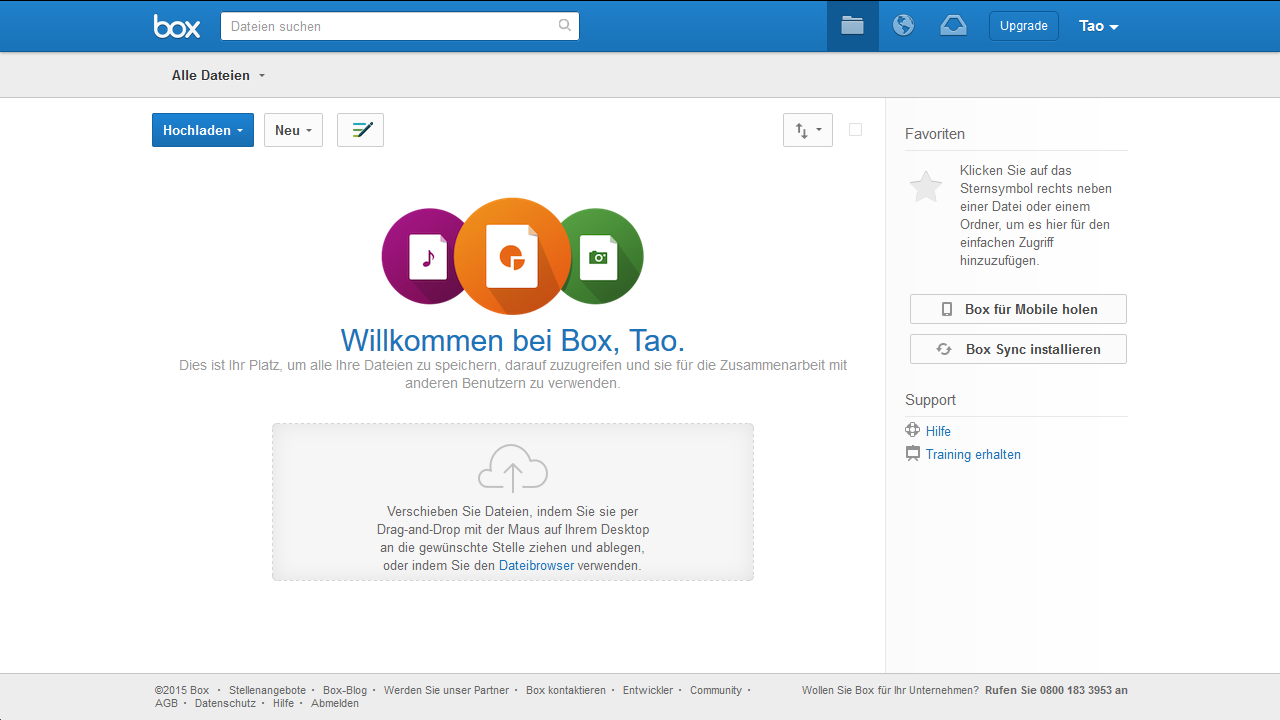Click the orange presentation file icon
The width and height of the screenshot is (1280, 720).
512,257
